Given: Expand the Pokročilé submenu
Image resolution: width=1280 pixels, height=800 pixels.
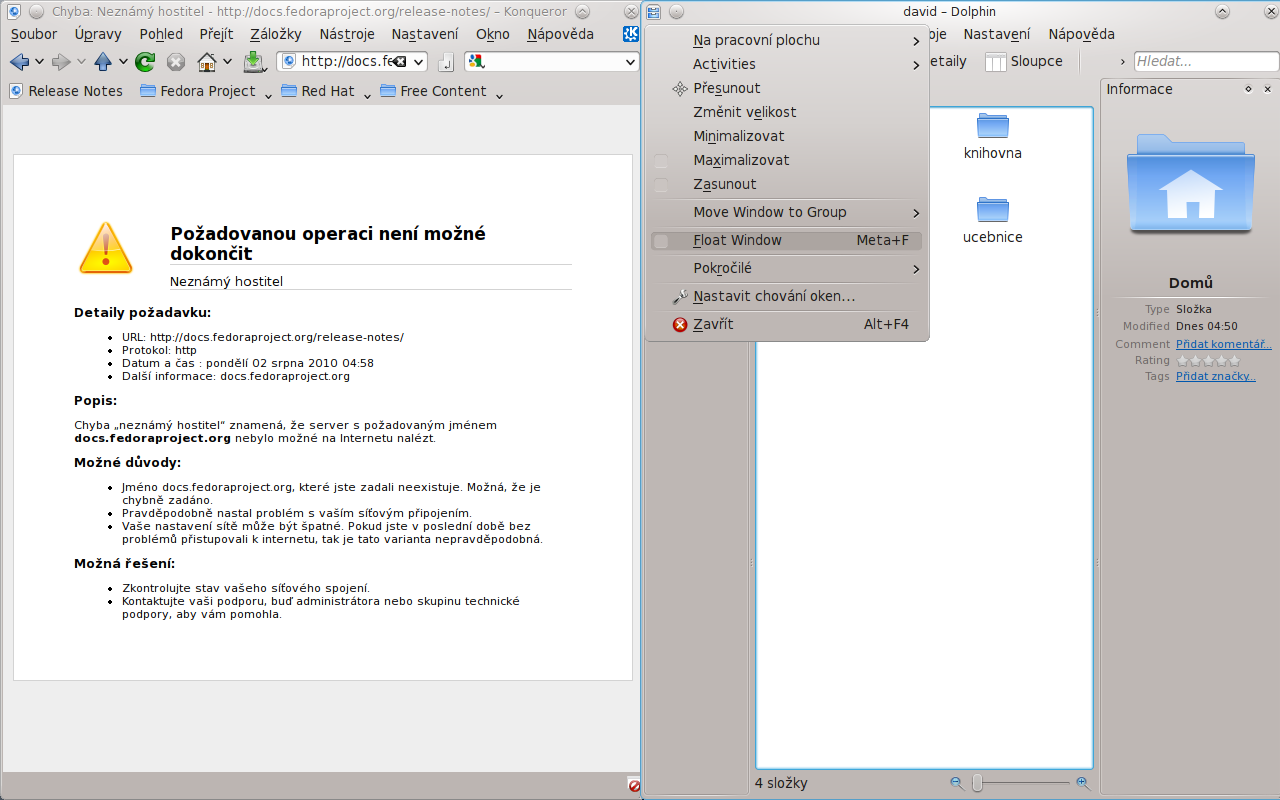Looking at the screenshot, I should coord(787,268).
